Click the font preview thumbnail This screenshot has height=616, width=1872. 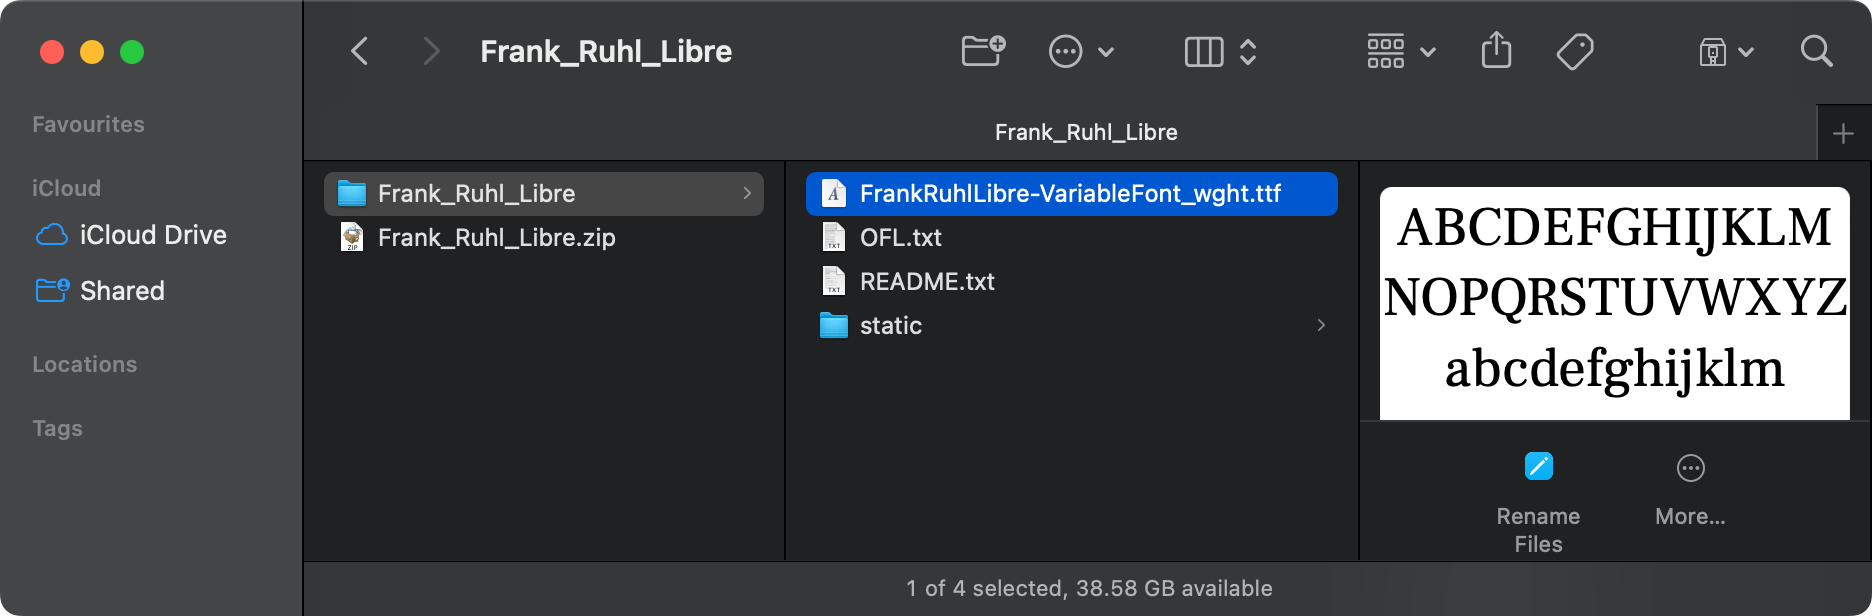(x=1614, y=303)
